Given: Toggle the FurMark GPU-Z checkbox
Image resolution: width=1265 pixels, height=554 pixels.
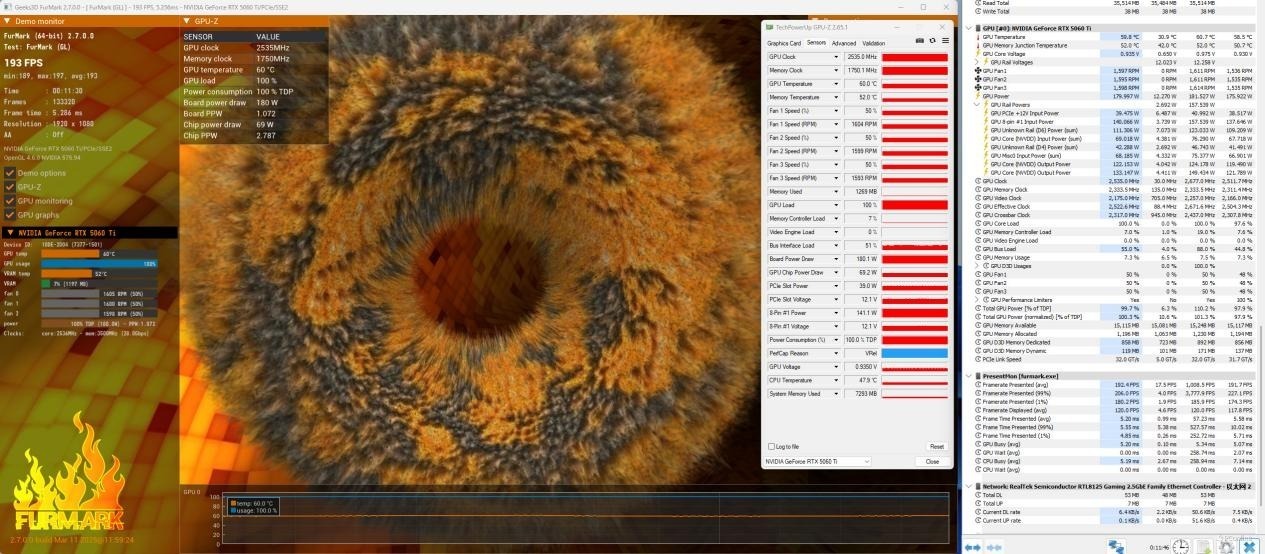Looking at the screenshot, I should [x=10, y=187].
